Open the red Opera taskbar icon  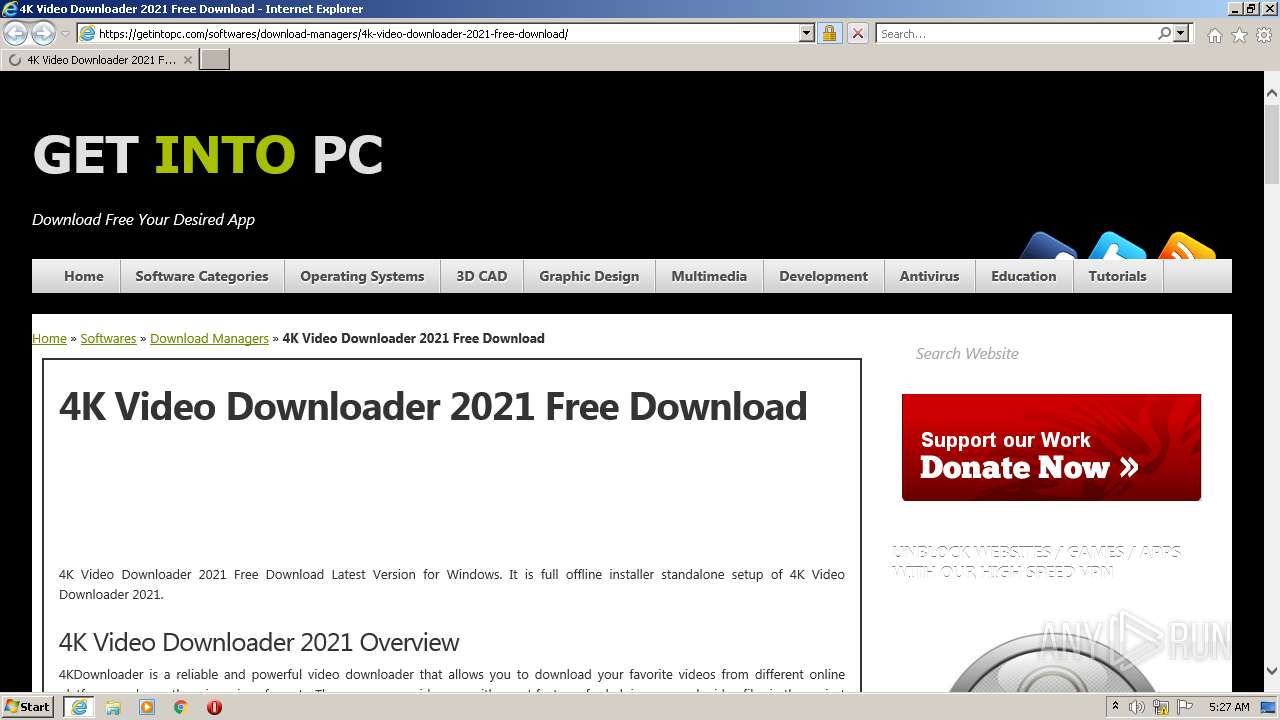click(x=214, y=707)
